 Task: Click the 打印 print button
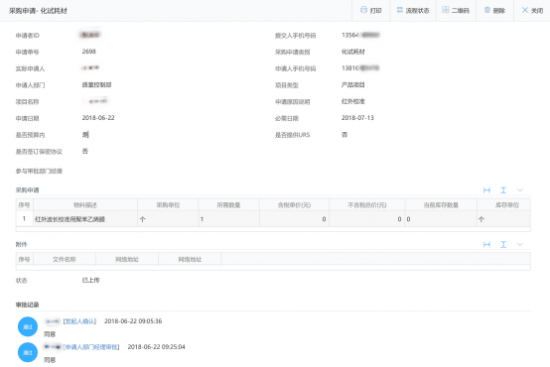[371, 11]
